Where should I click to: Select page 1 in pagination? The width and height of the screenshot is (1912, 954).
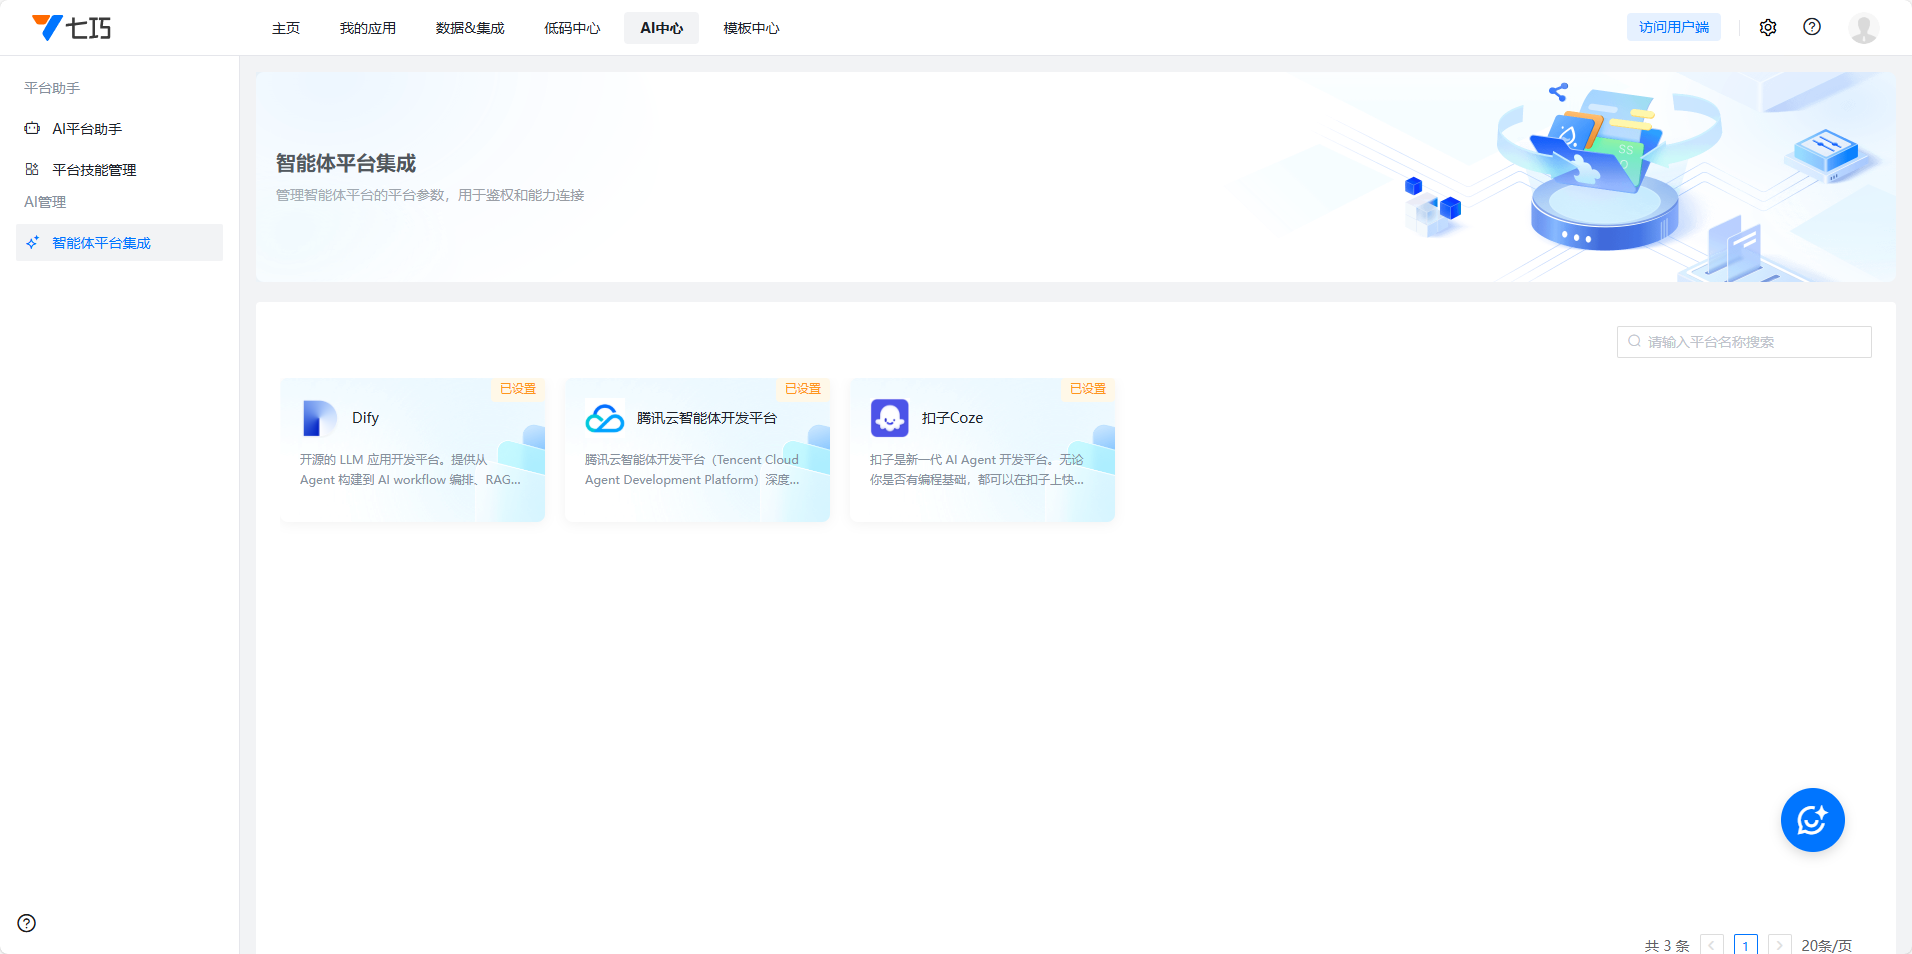1745,945
